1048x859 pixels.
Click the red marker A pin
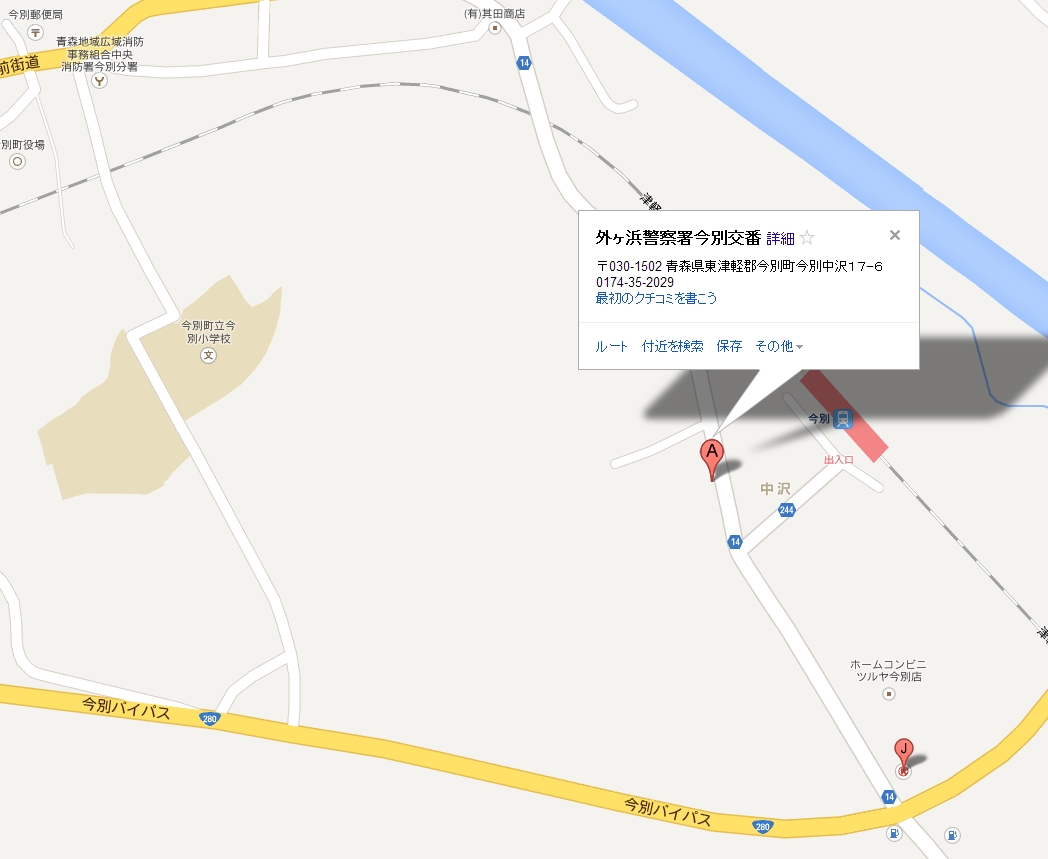(712, 460)
